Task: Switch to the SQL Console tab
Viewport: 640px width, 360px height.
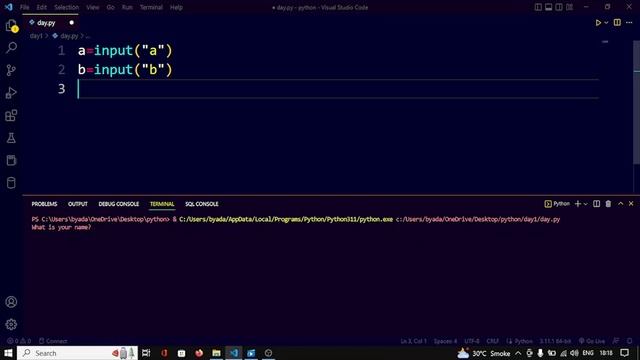Action: pyautogui.click(x=202, y=204)
